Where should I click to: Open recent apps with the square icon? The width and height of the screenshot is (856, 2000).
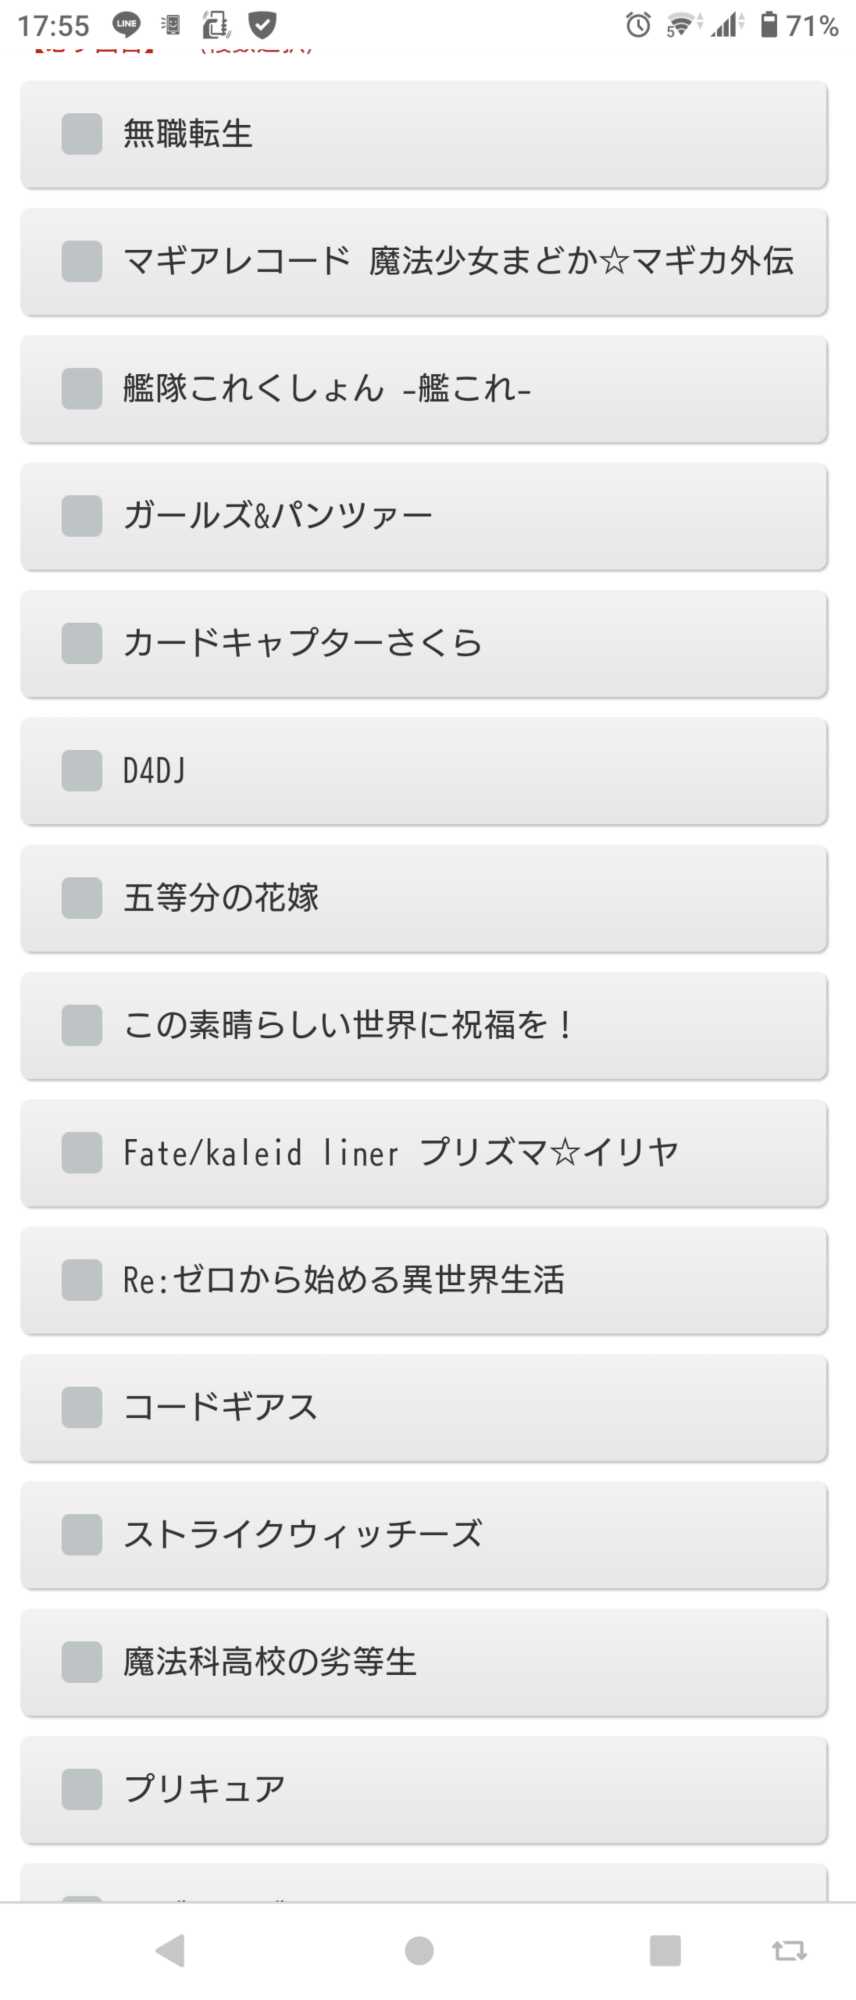(665, 1950)
